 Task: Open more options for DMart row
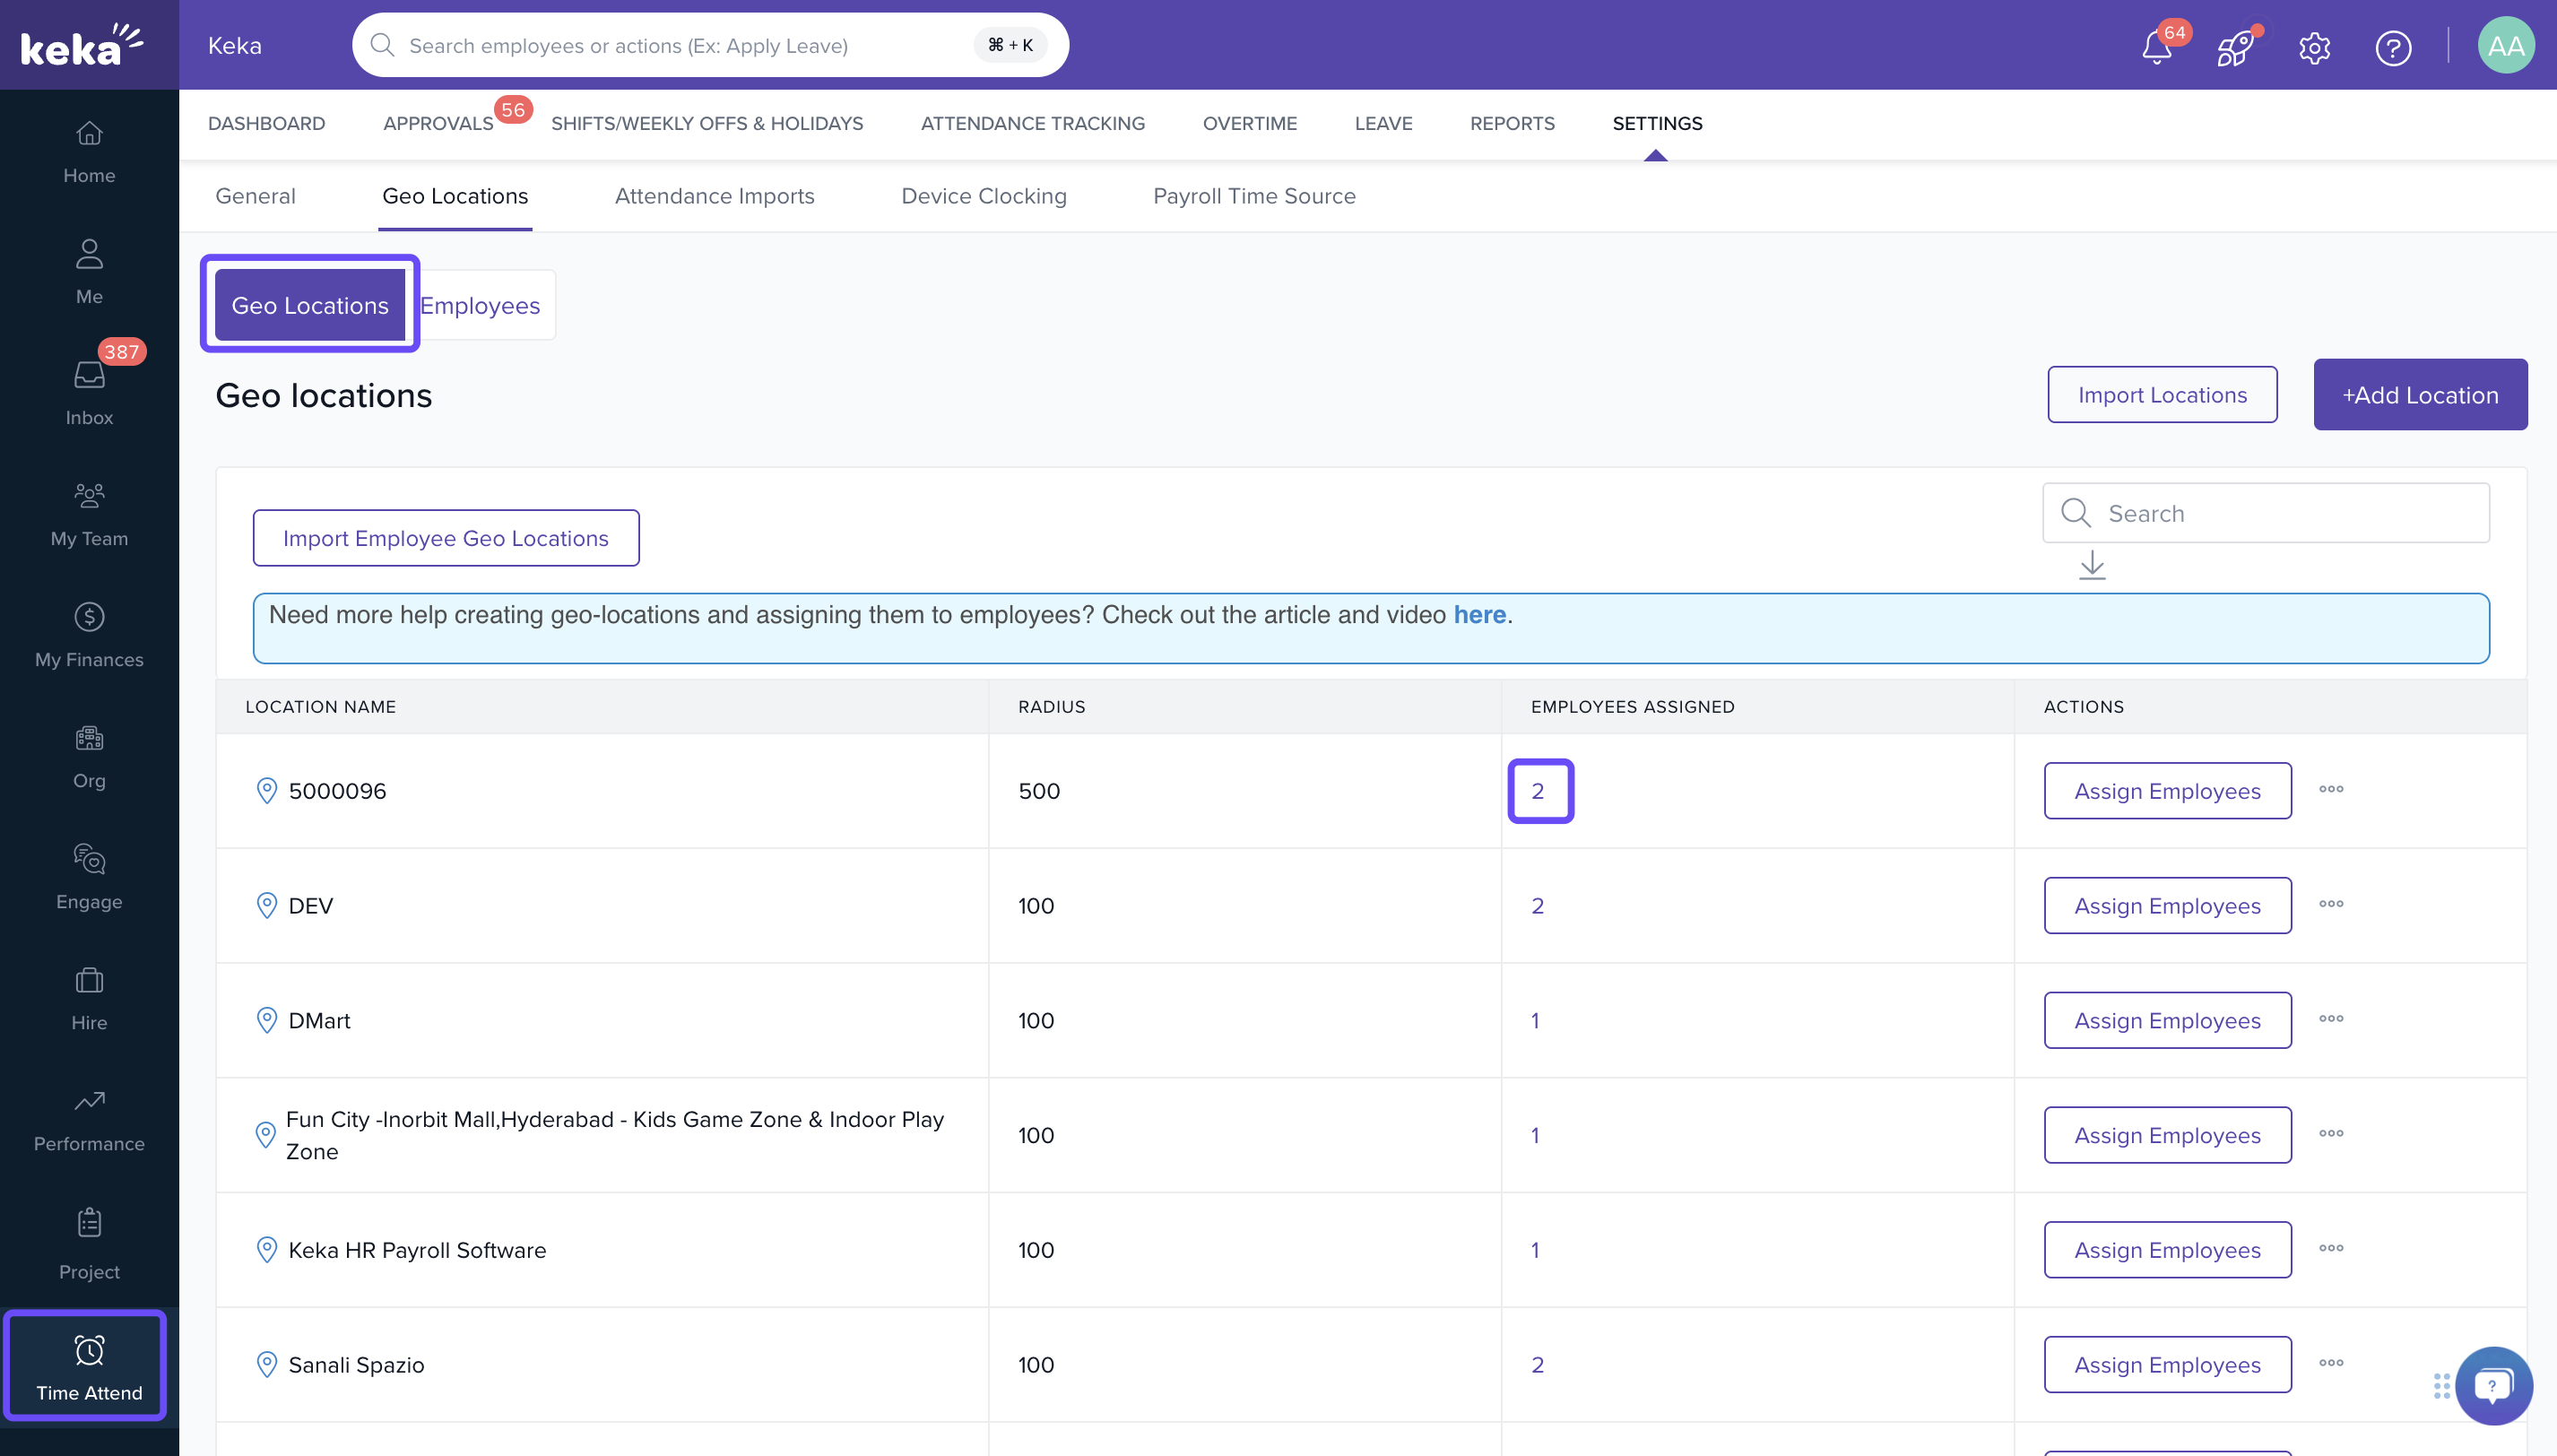2331,1019
